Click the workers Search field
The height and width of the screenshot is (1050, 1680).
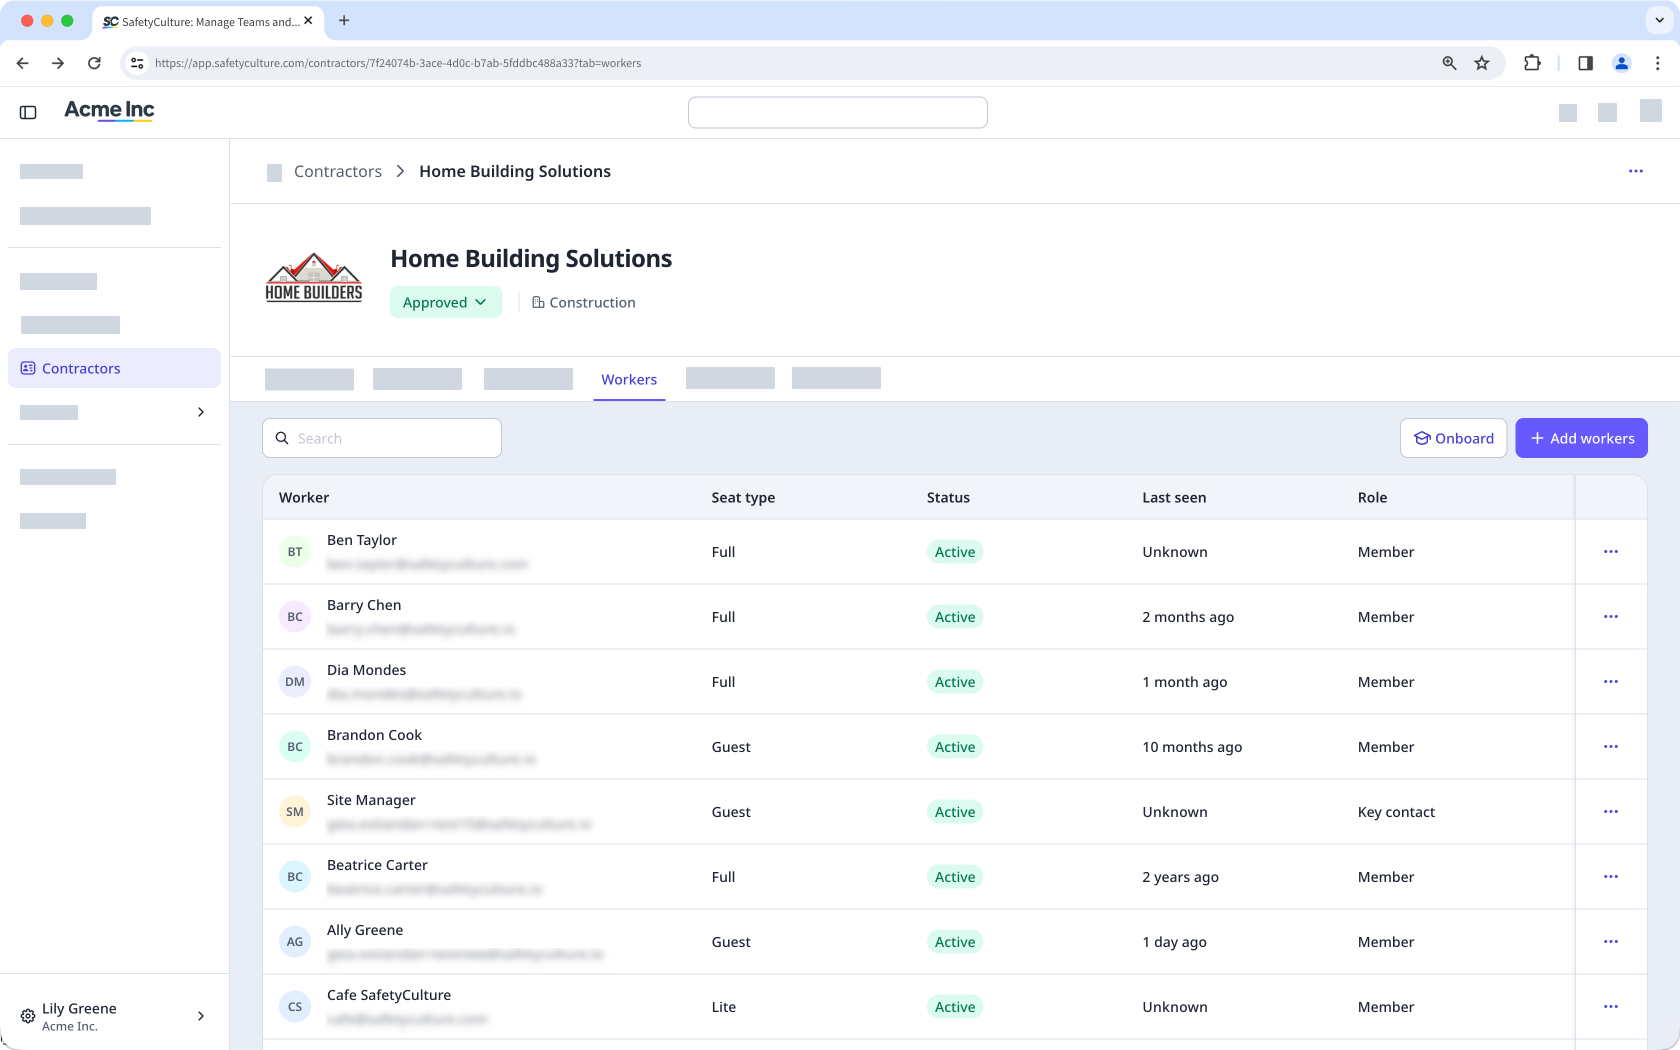[x=382, y=438]
